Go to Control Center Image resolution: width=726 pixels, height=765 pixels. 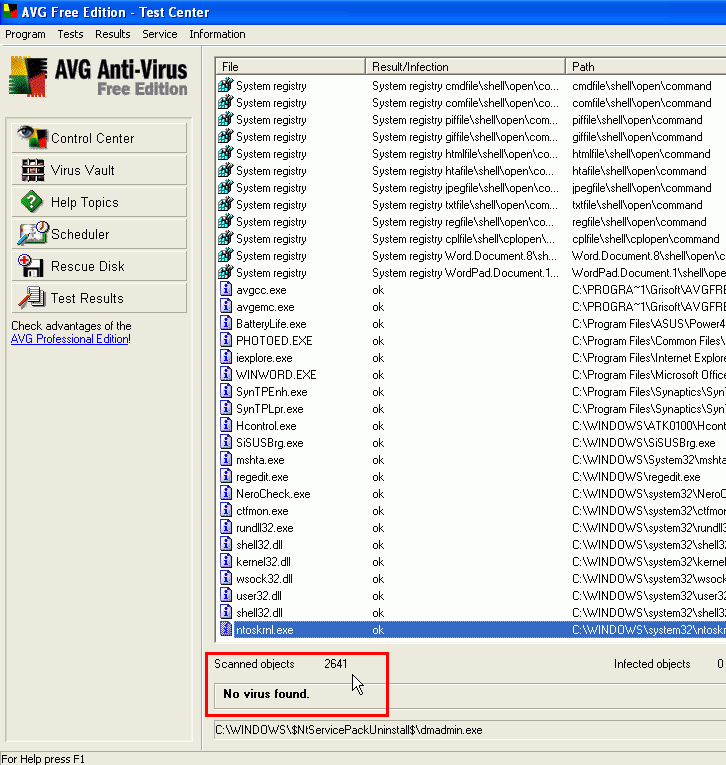coord(99,138)
